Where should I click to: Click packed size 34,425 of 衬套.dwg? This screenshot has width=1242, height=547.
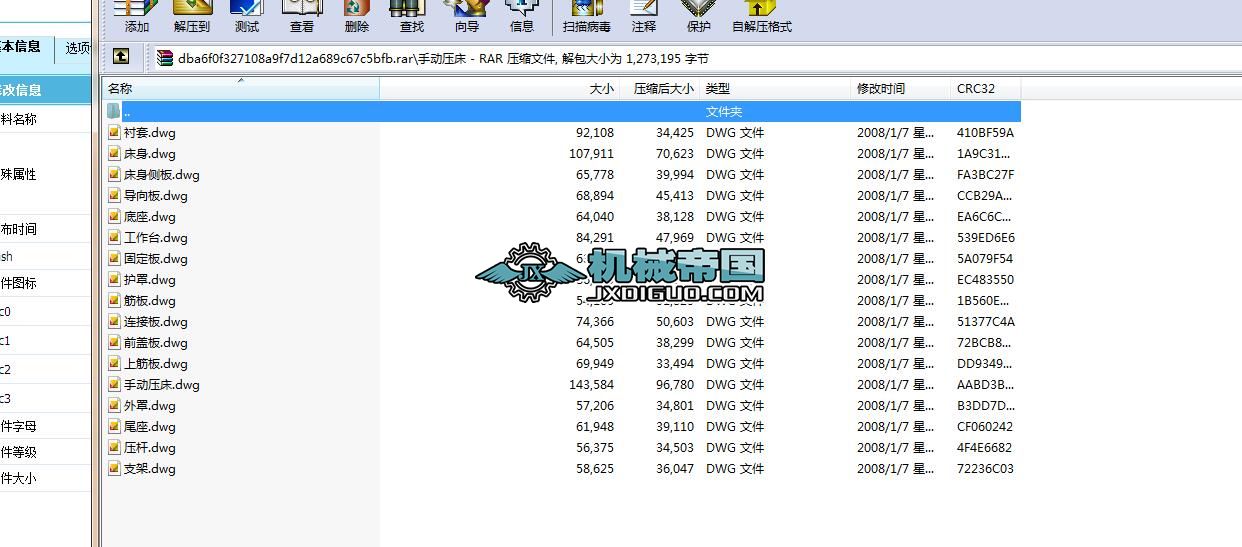[675, 132]
